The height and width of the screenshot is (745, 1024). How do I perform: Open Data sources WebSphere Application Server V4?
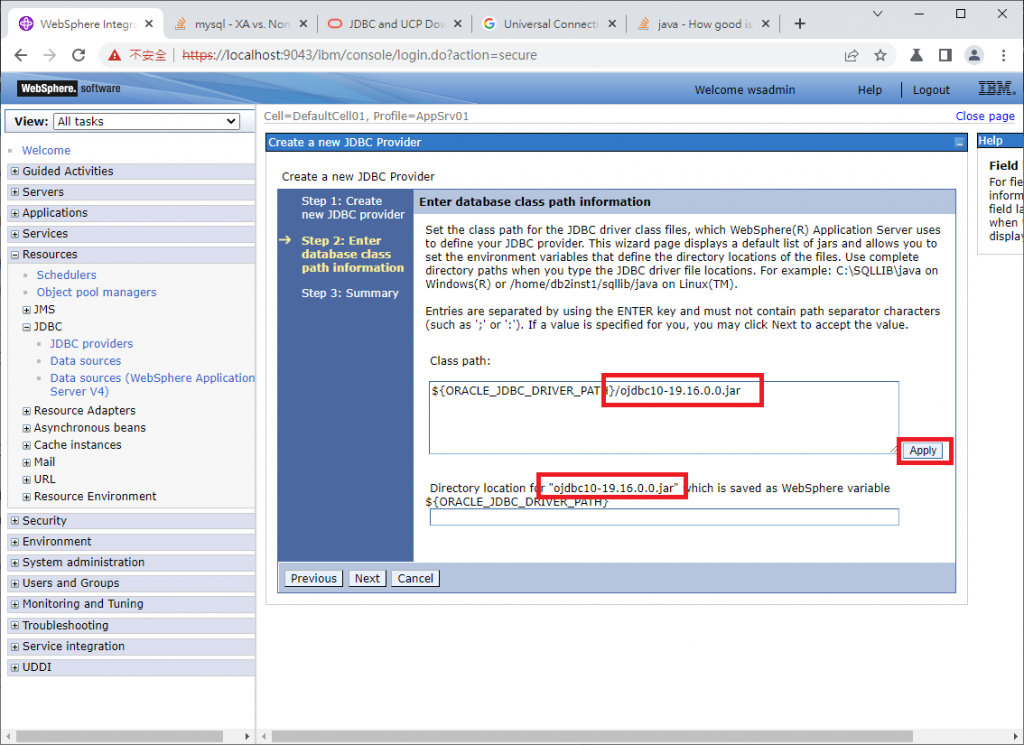tap(152, 385)
